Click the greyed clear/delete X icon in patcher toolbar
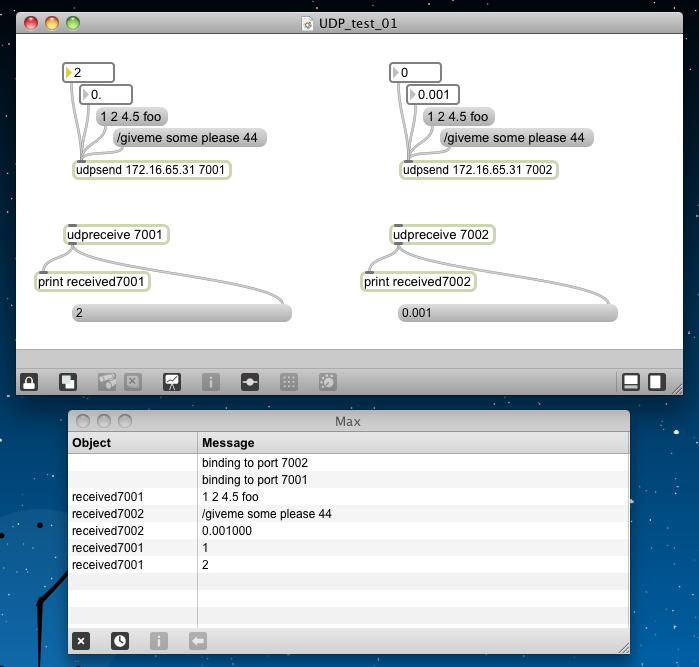This screenshot has width=699, height=667. (133, 382)
